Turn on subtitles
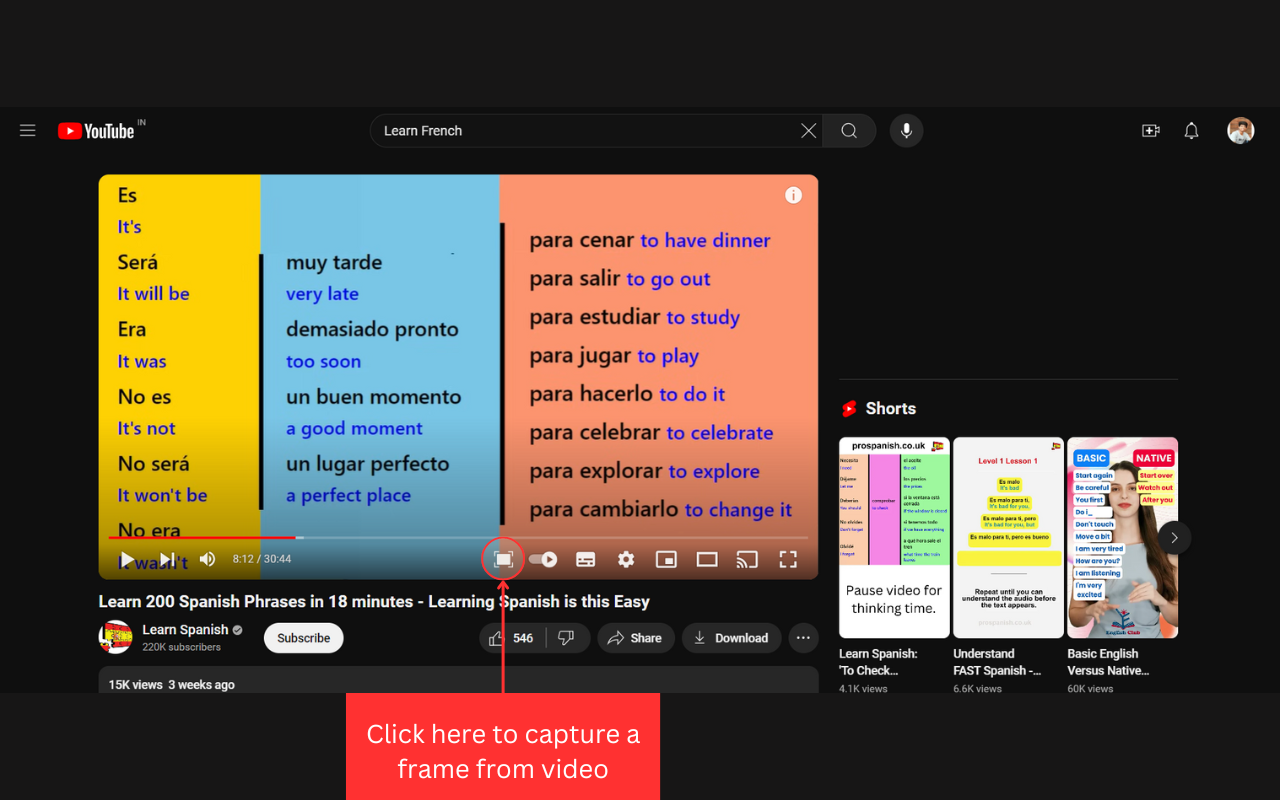 (x=585, y=558)
